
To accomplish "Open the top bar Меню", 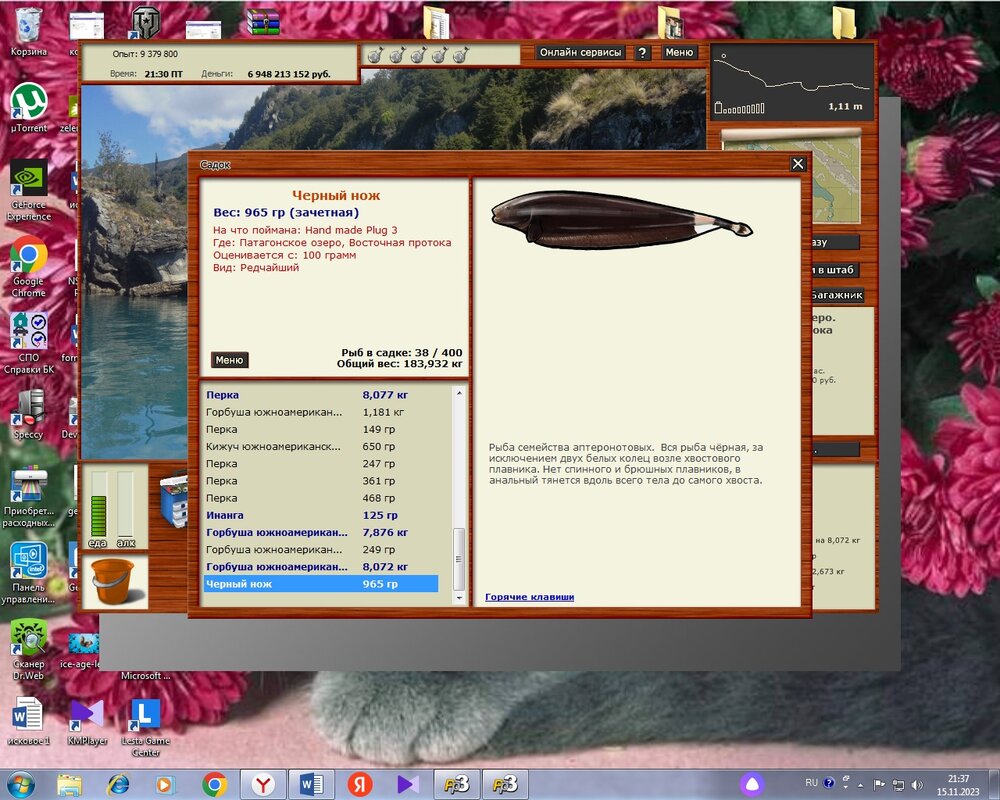I will pos(678,53).
